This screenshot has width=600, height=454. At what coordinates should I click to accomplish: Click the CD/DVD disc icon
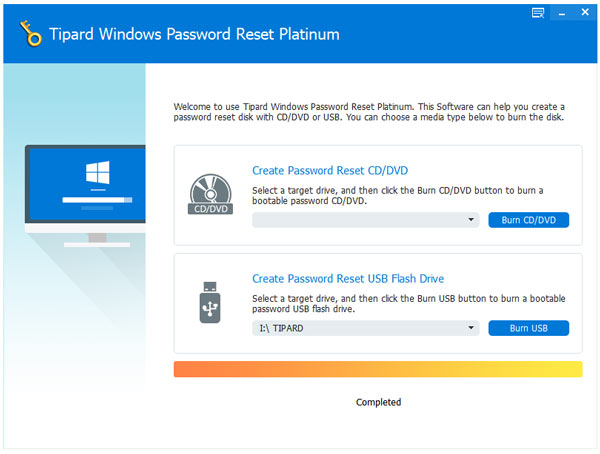coord(210,194)
